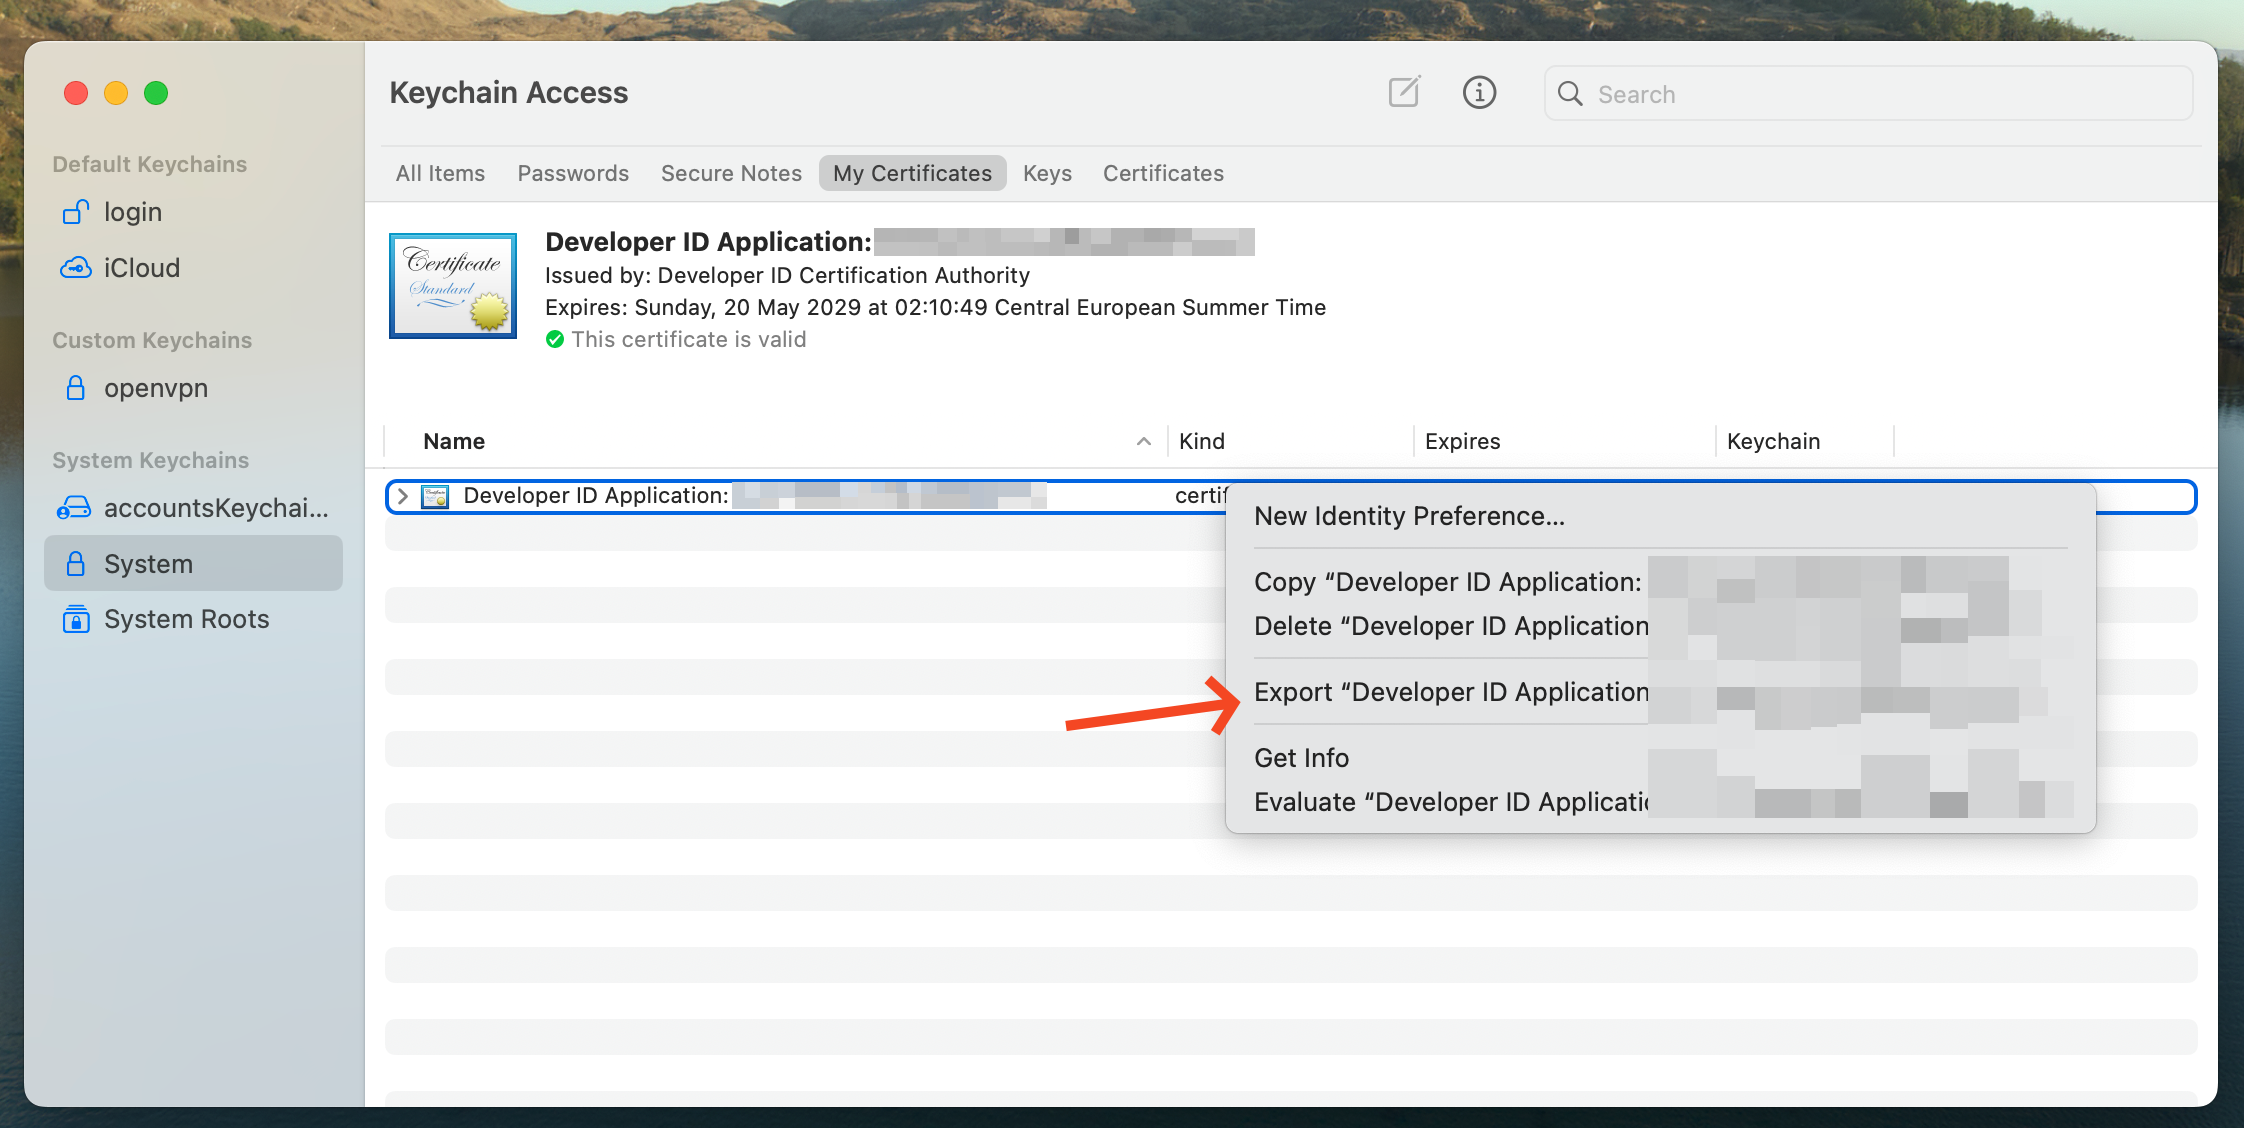
Task: Click the unlocked padlock icon beside login
Action: click(76, 212)
